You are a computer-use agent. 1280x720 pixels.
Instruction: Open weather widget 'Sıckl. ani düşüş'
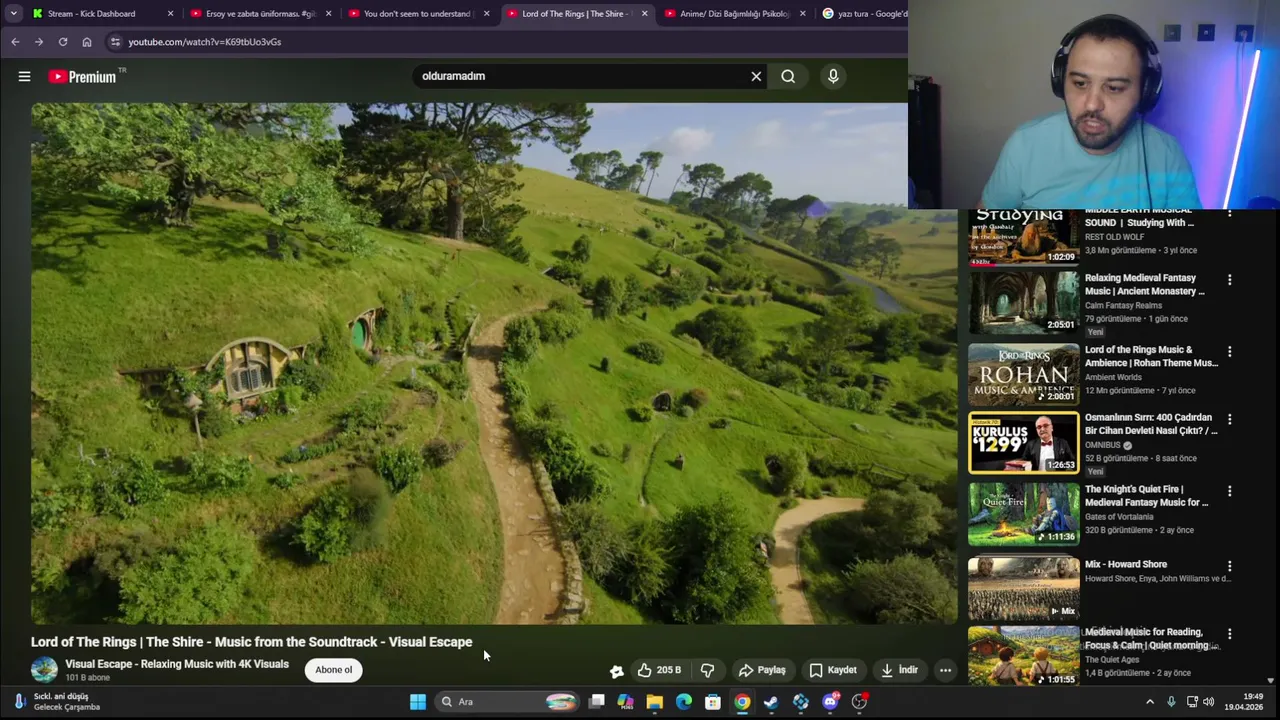55,702
